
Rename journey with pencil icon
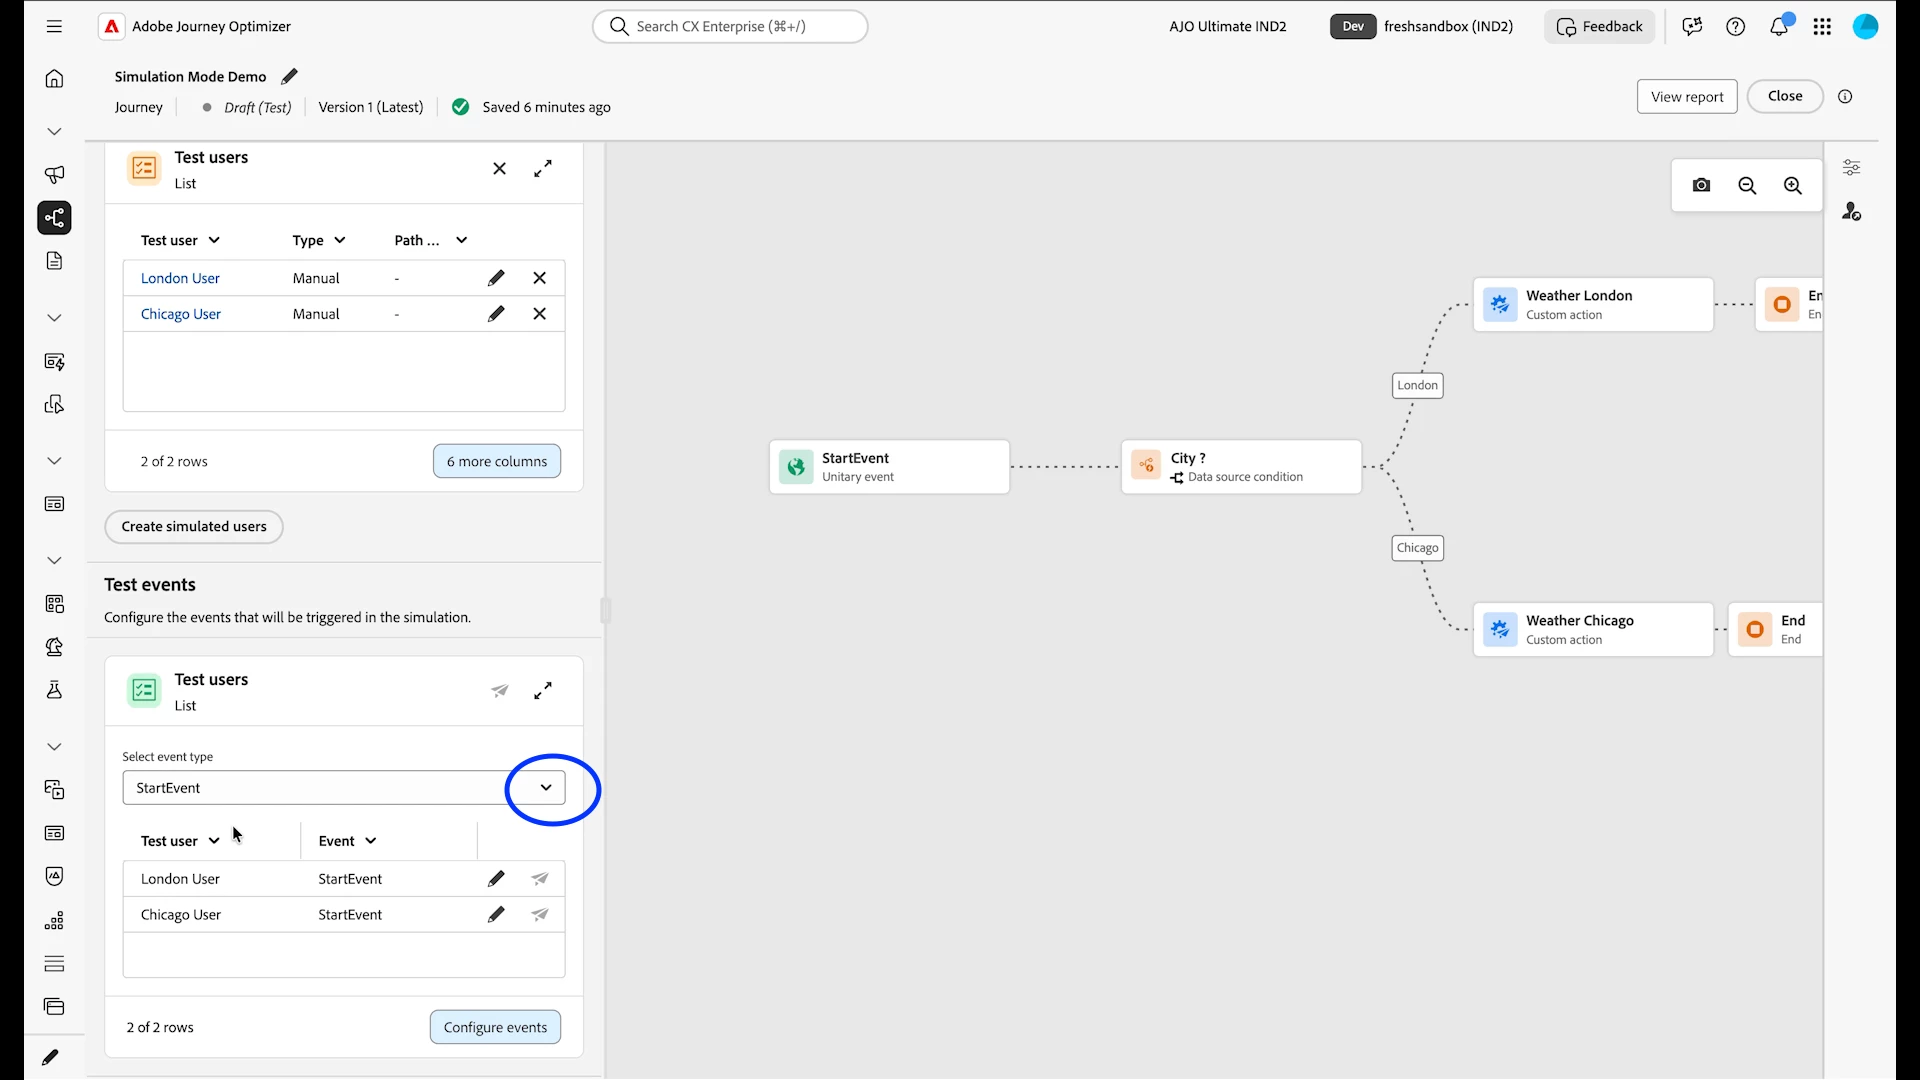point(289,76)
